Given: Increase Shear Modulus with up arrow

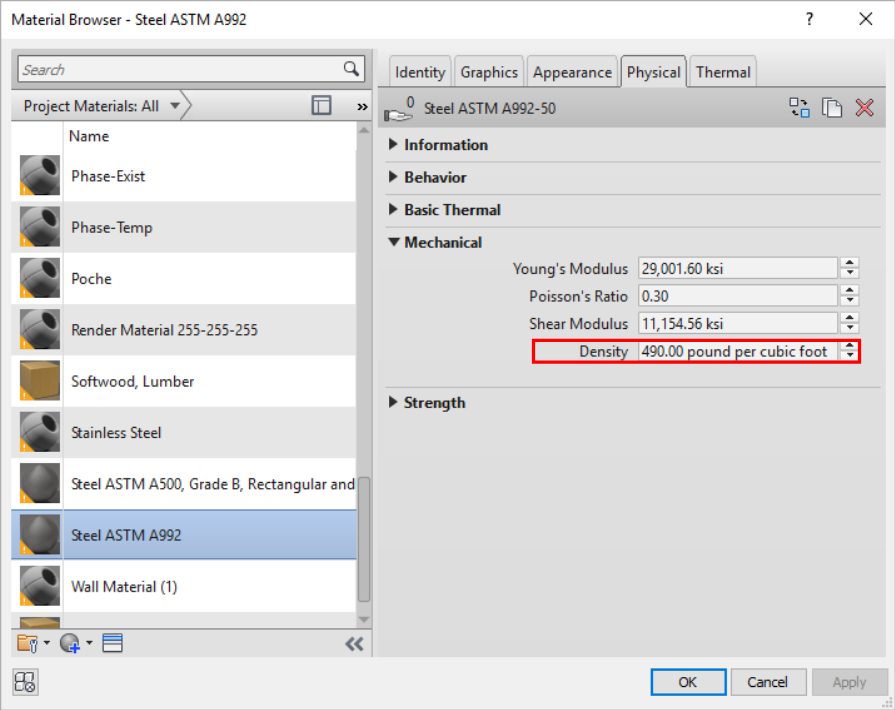Looking at the screenshot, I should coord(850,318).
